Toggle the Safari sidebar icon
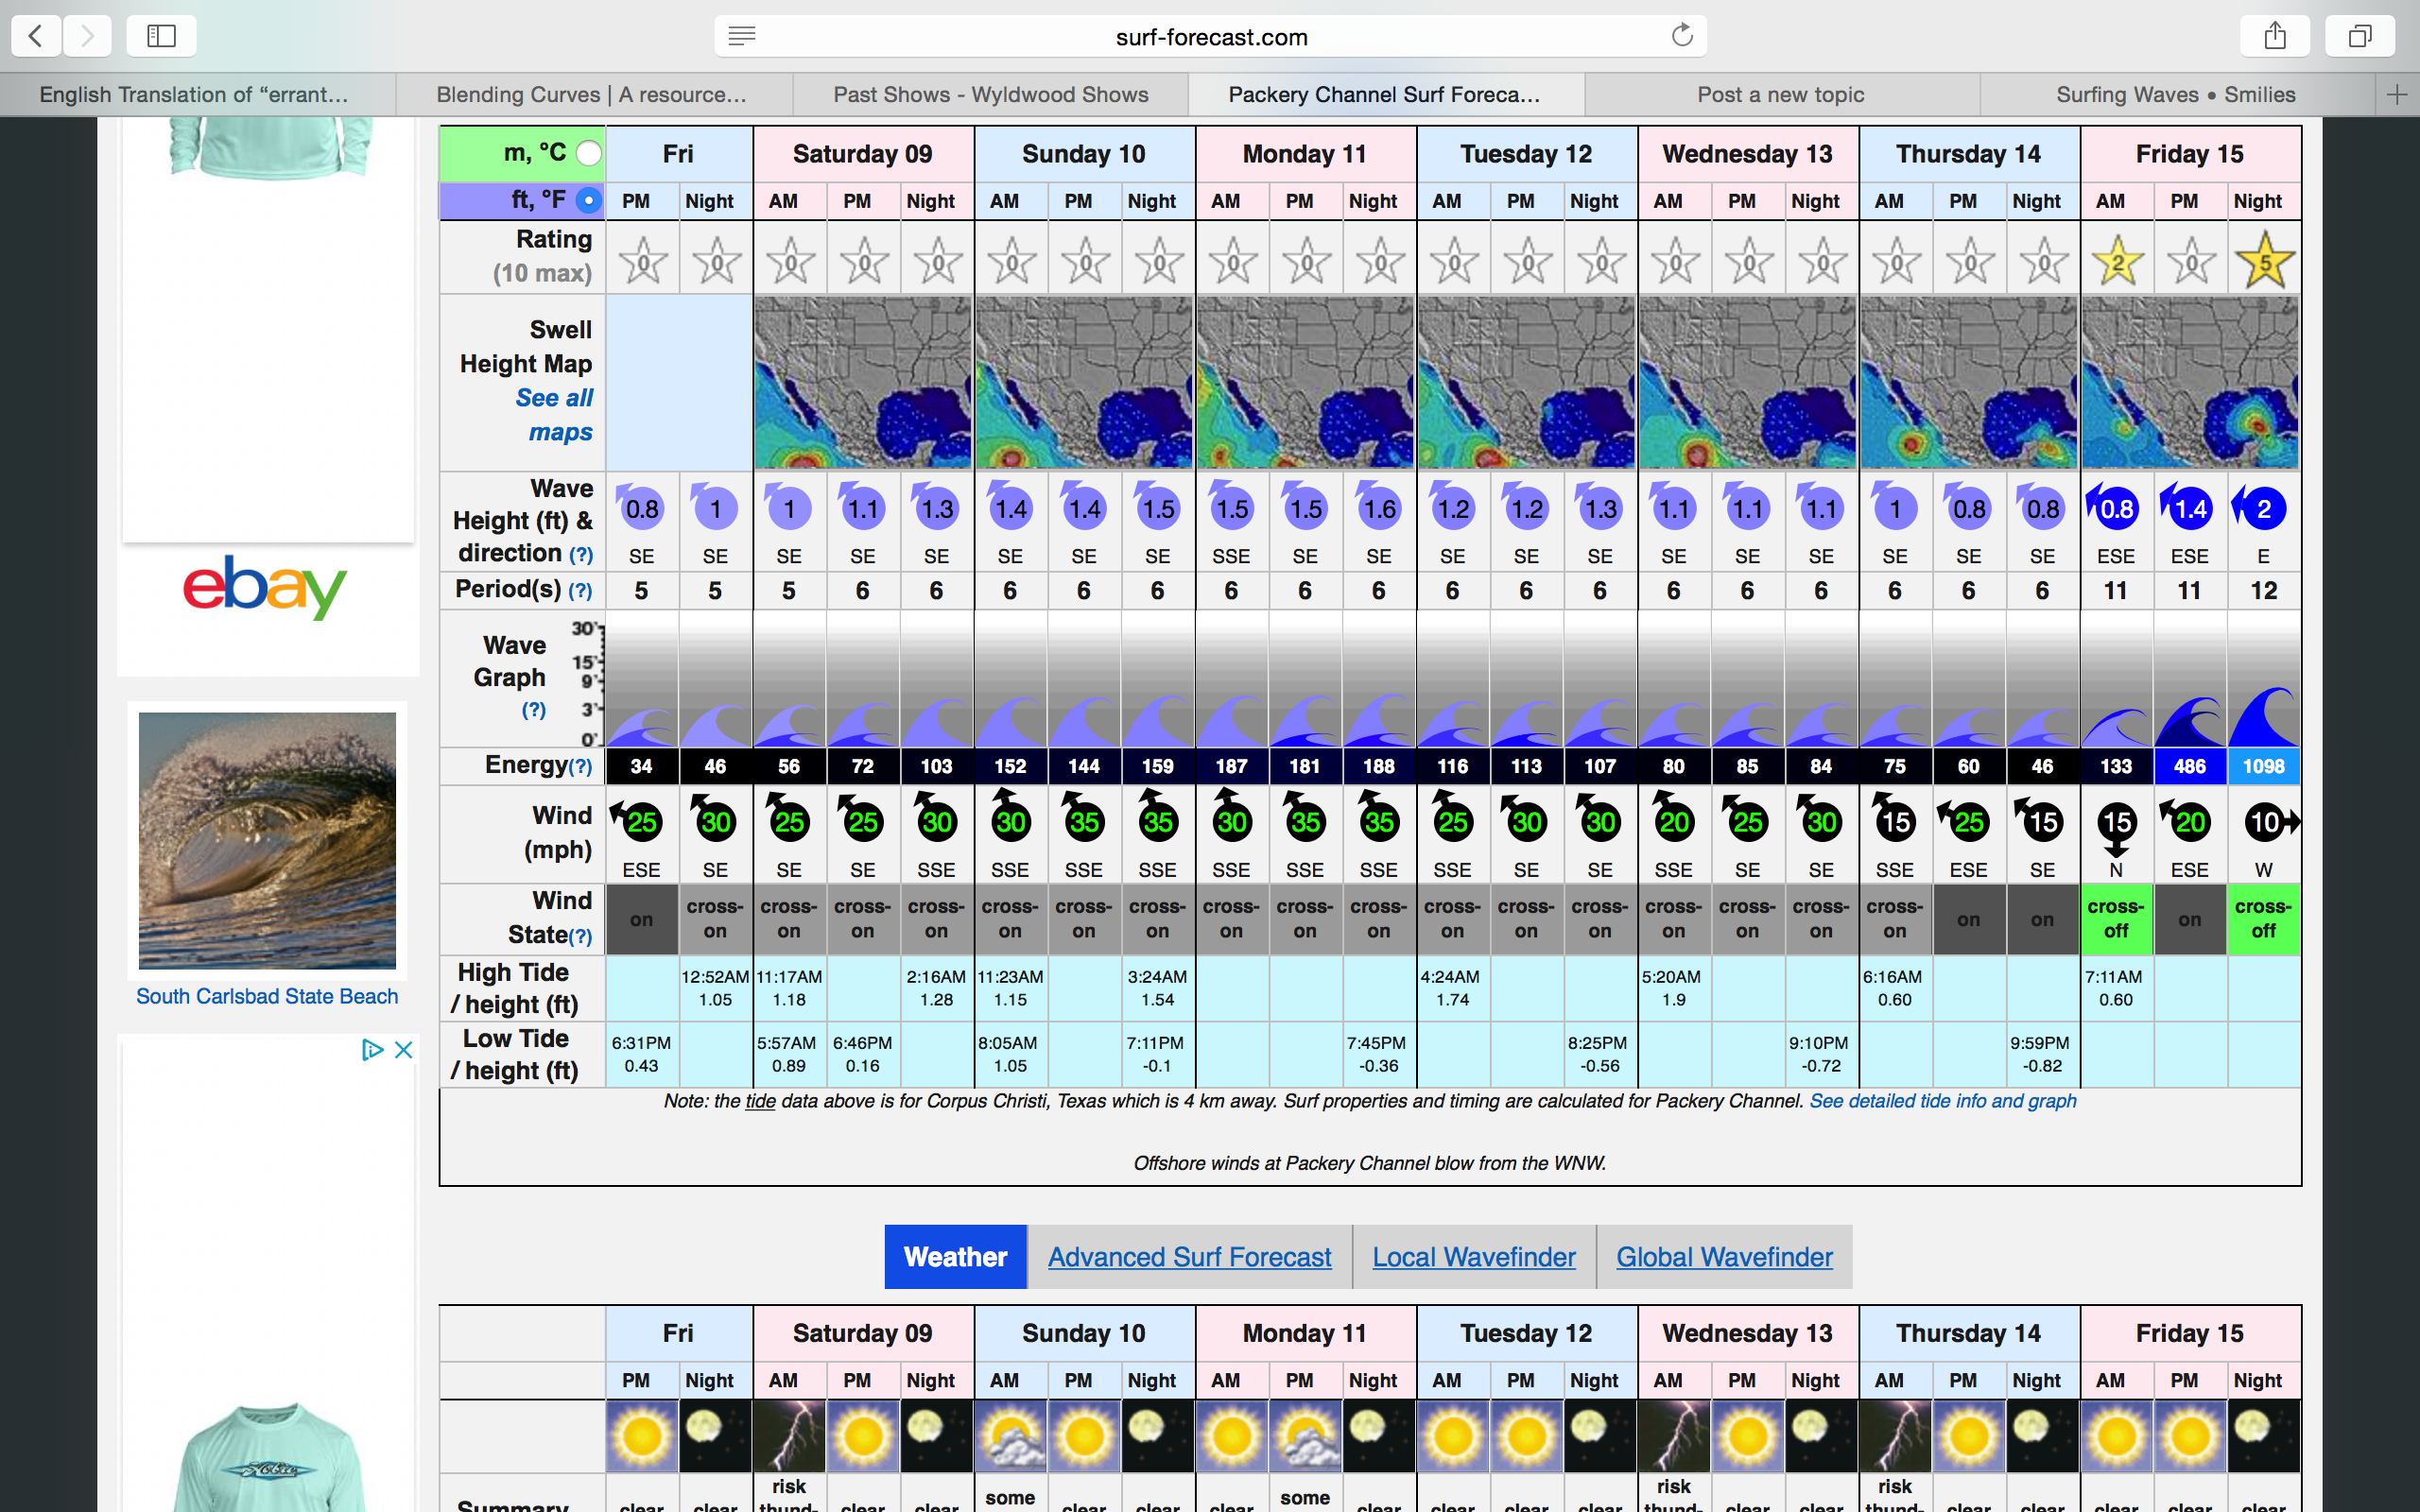 pos(161,36)
